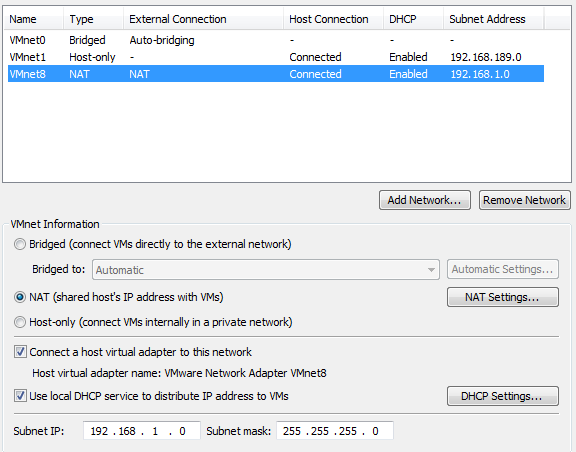The height and width of the screenshot is (452, 576).
Task: Sort list by DHCP column header
Action: coord(413,19)
